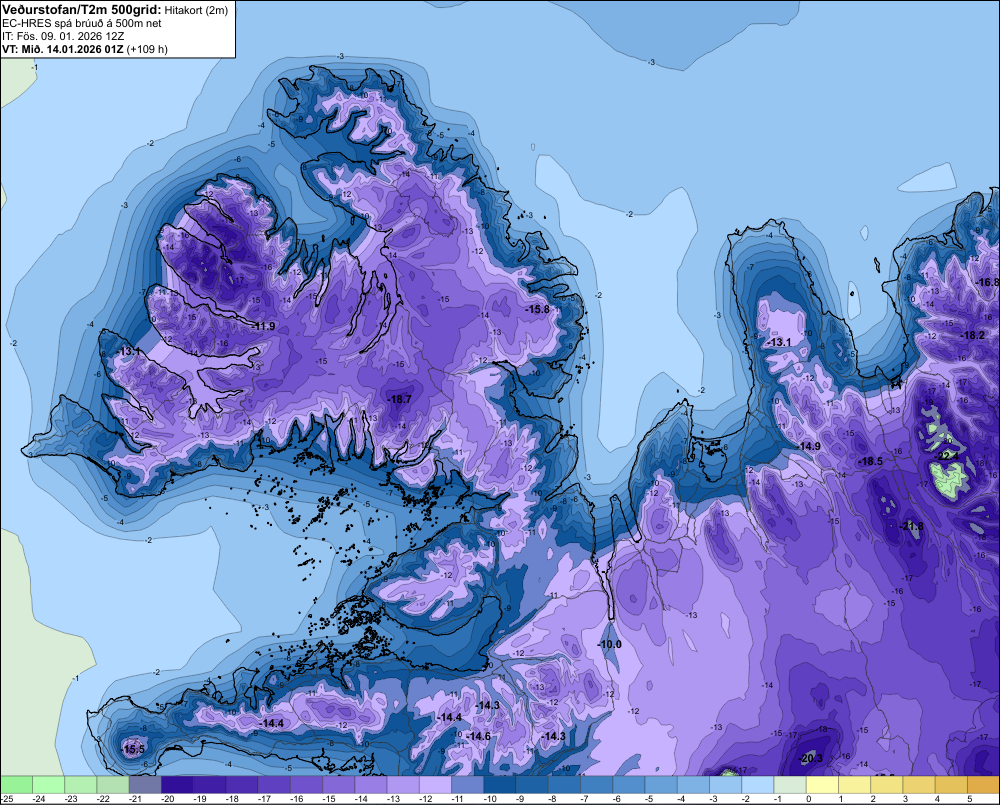Select the -11.9 temperature label

tap(263, 327)
